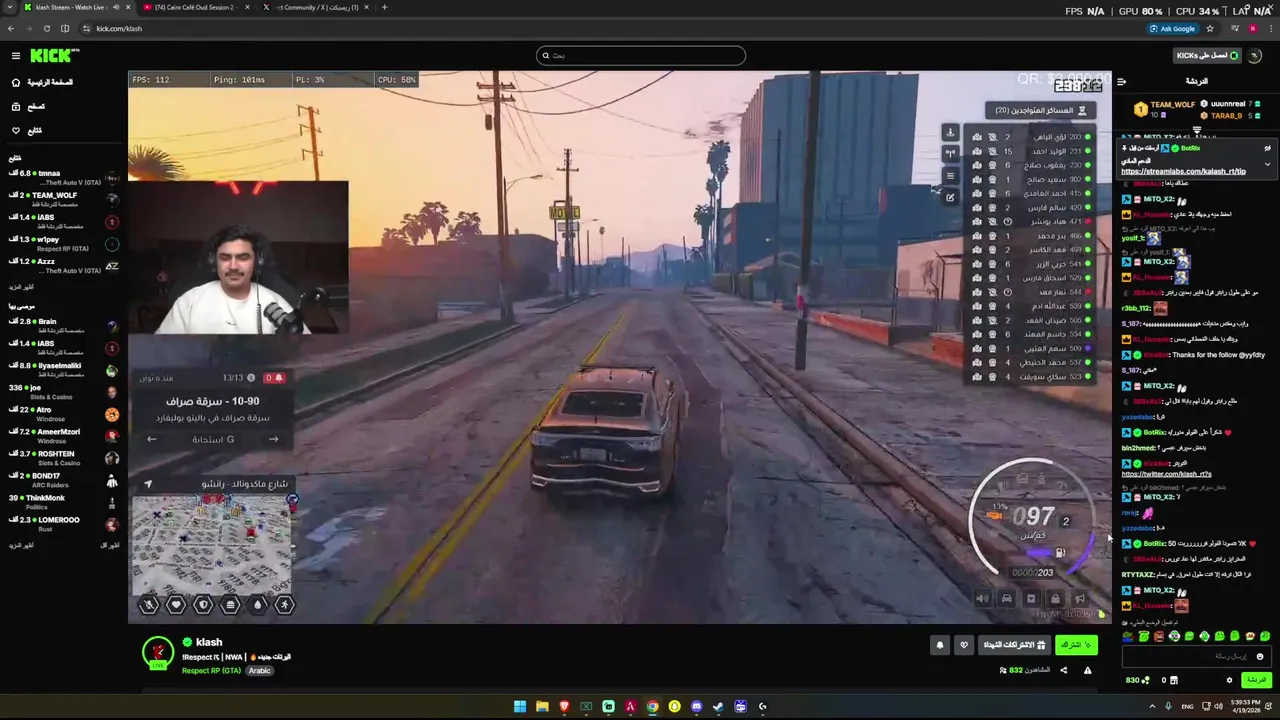Expand Show more under recommended channels
The image size is (1280, 720).
coord(20,545)
